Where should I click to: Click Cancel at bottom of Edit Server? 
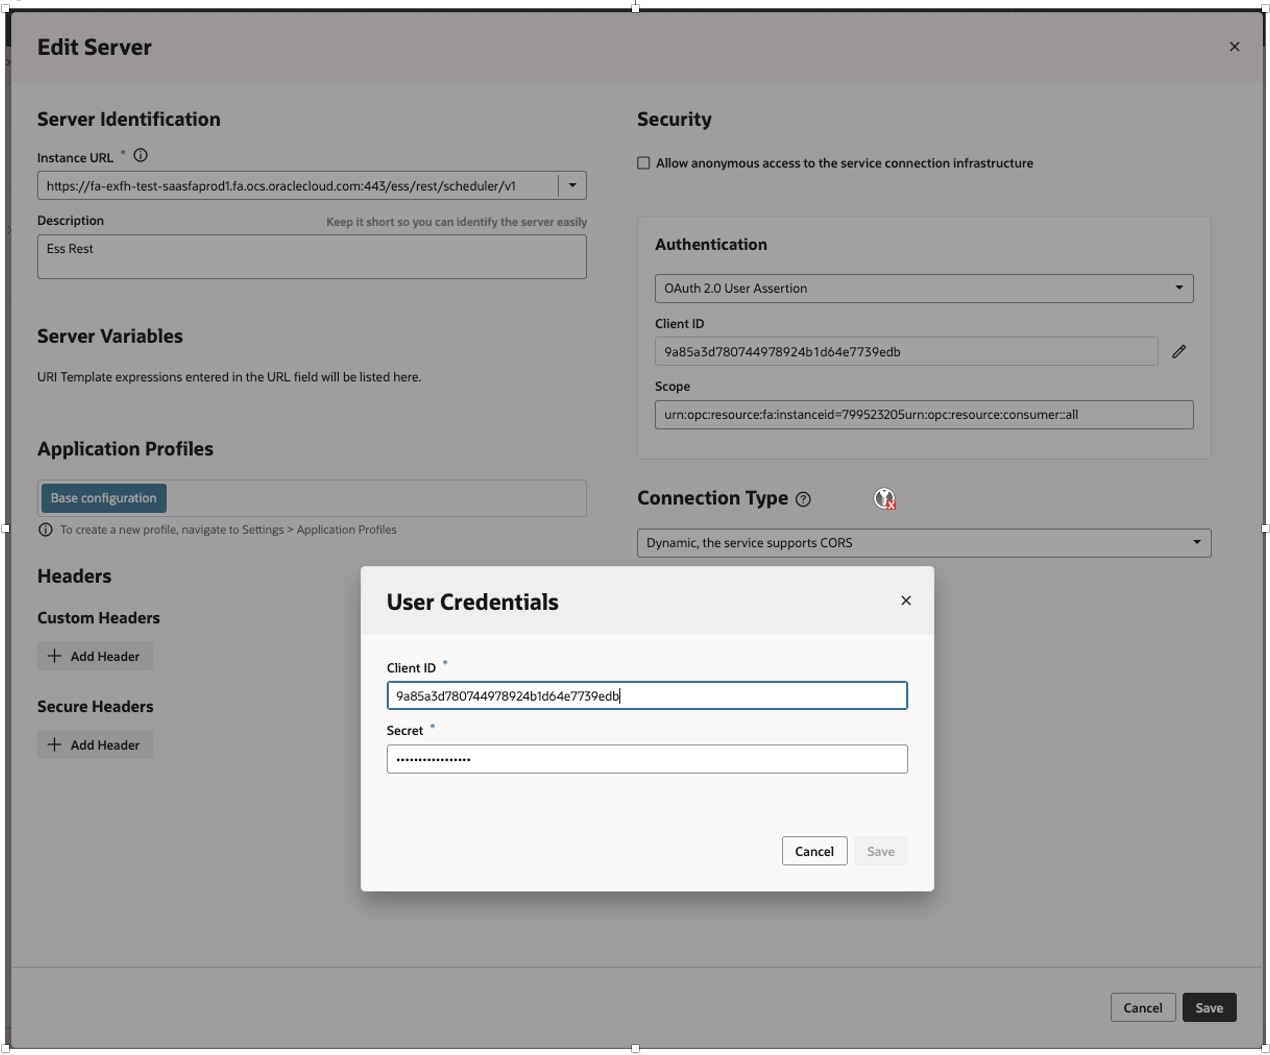[x=1142, y=1007]
